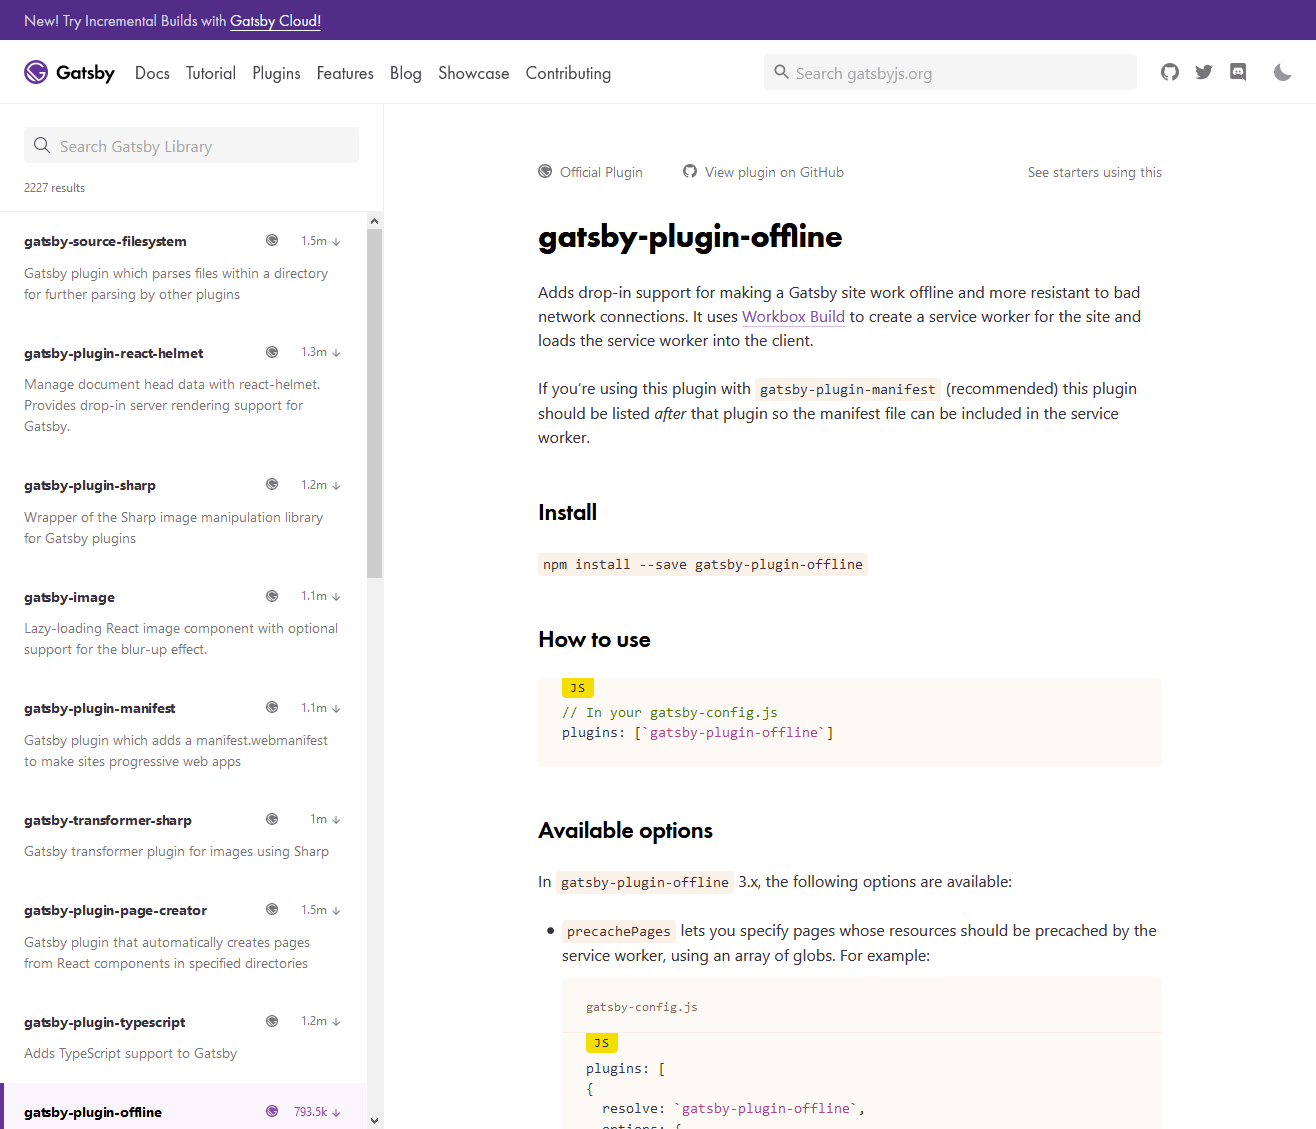Select gatsby-plugin-offline in plugin list
This screenshot has width=1316, height=1129.
pyautogui.click(x=93, y=1112)
